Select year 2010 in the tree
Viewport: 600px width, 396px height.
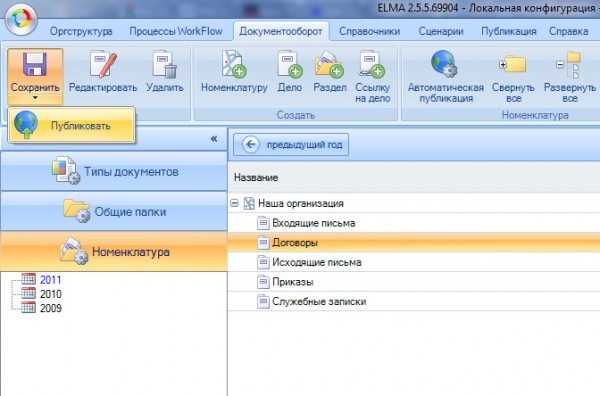tap(51, 294)
